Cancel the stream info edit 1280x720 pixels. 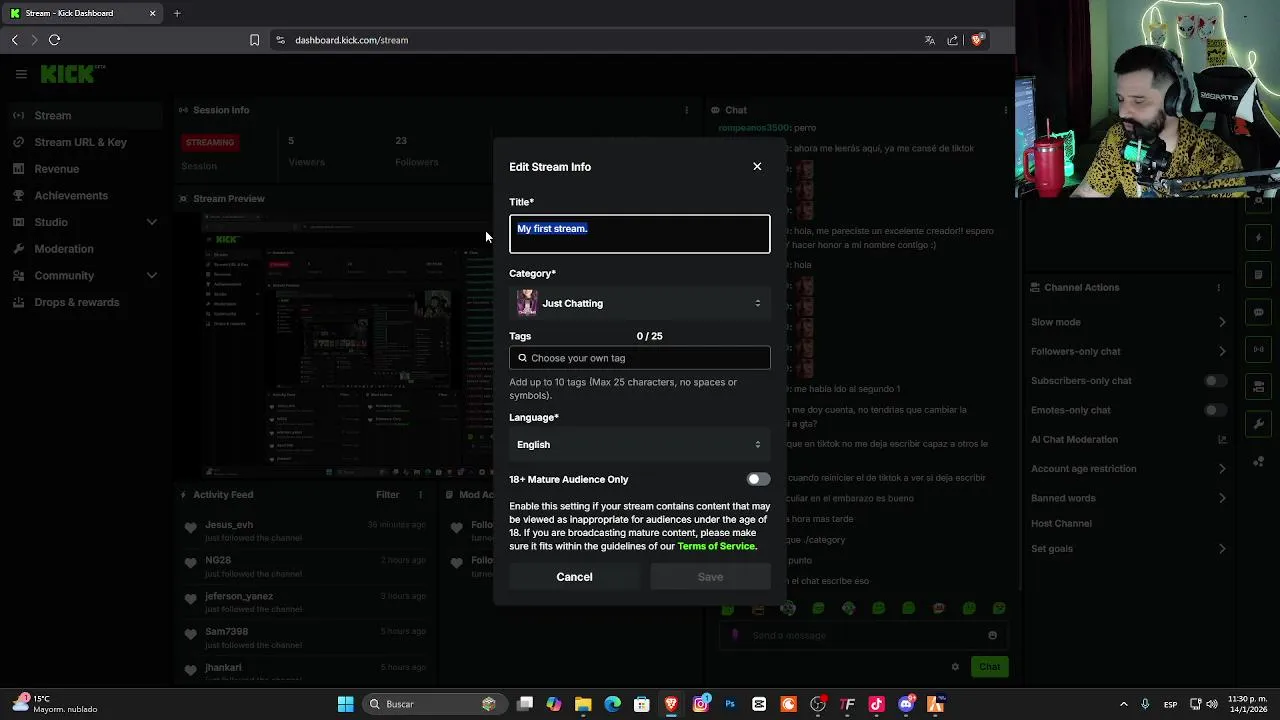[x=574, y=577]
